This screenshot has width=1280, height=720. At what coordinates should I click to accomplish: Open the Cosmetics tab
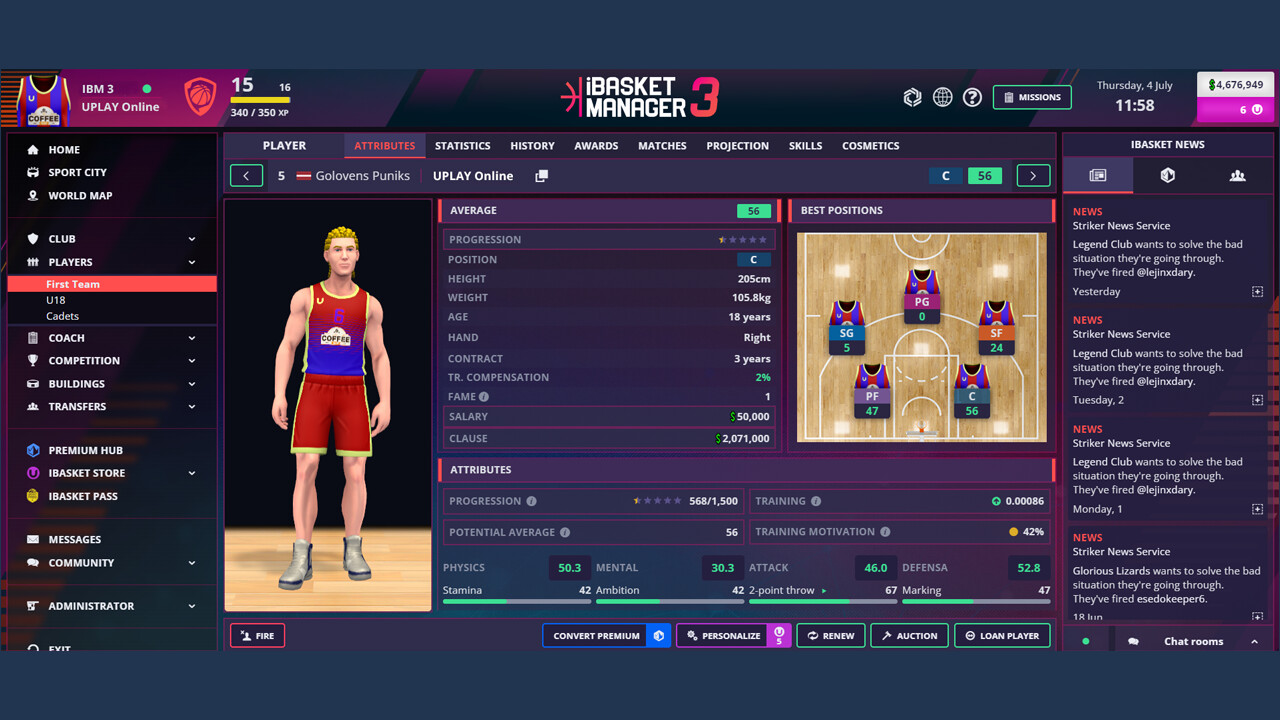870,145
